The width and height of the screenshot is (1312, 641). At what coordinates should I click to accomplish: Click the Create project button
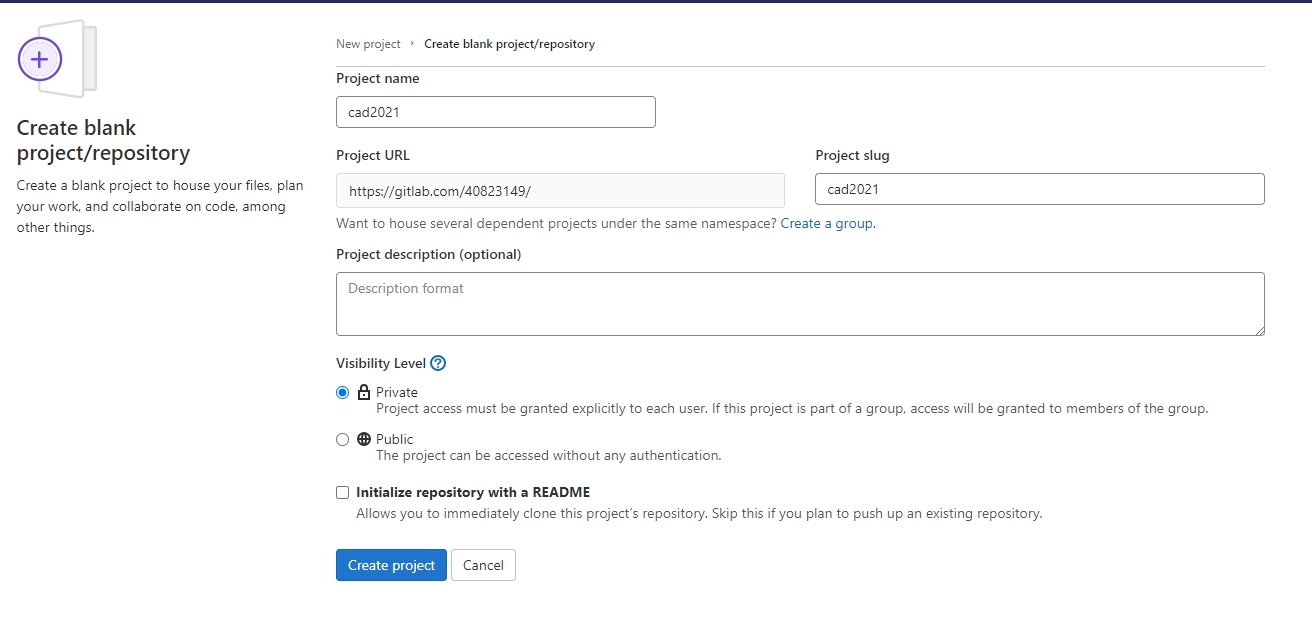391,565
